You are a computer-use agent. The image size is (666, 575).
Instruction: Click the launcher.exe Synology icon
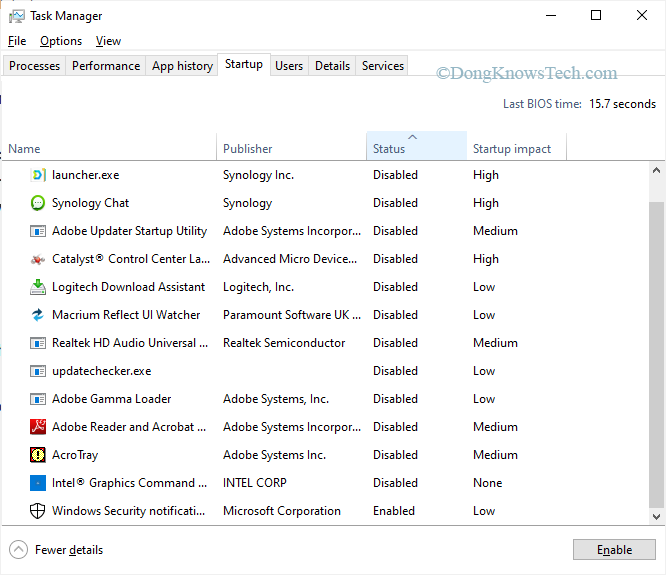click(x=38, y=175)
